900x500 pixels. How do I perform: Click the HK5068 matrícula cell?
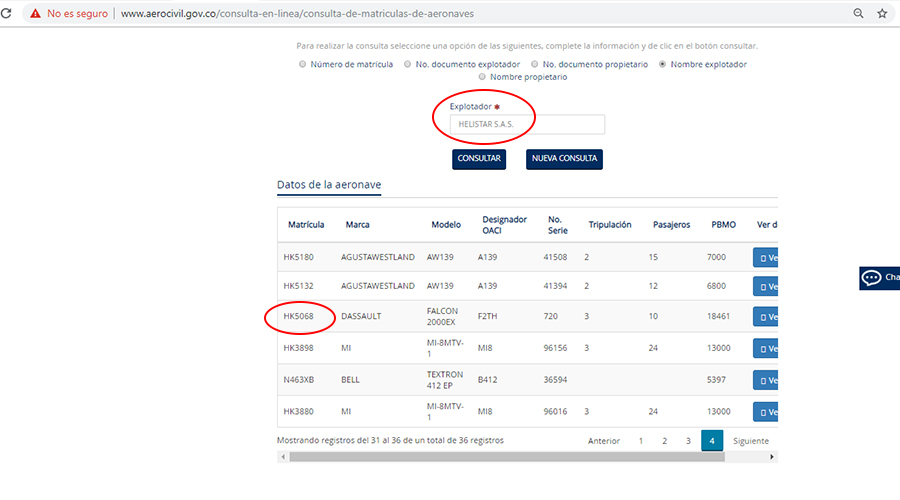pos(298,316)
